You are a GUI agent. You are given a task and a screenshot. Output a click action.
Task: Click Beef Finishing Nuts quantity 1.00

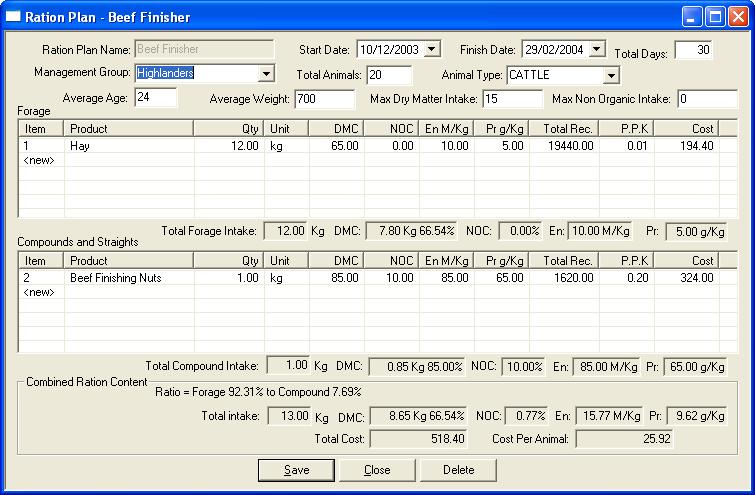(x=229, y=278)
